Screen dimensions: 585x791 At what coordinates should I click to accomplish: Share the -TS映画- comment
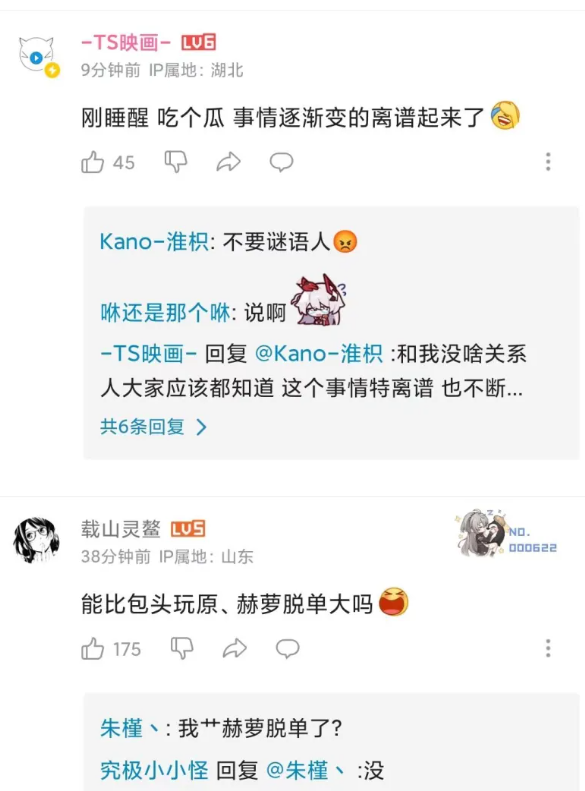(x=228, y=162)
